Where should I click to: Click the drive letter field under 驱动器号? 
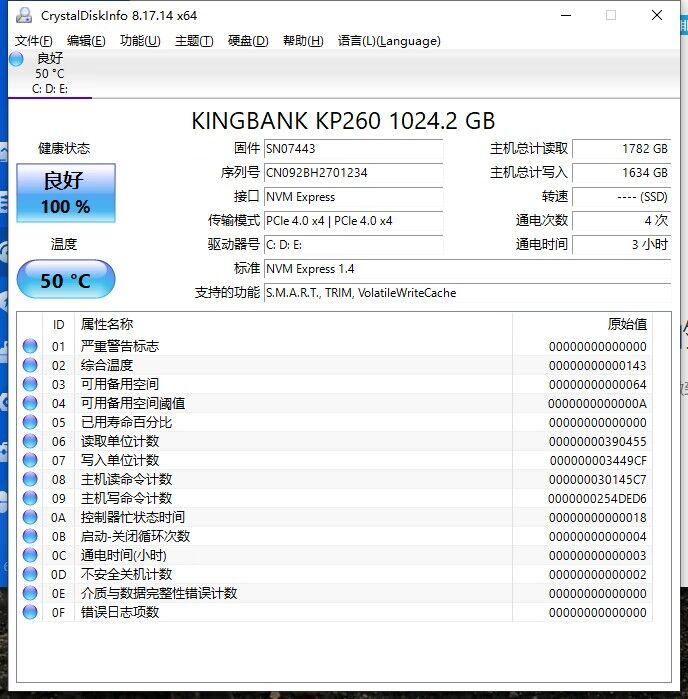pyautogui.click(x=353, y=245)
